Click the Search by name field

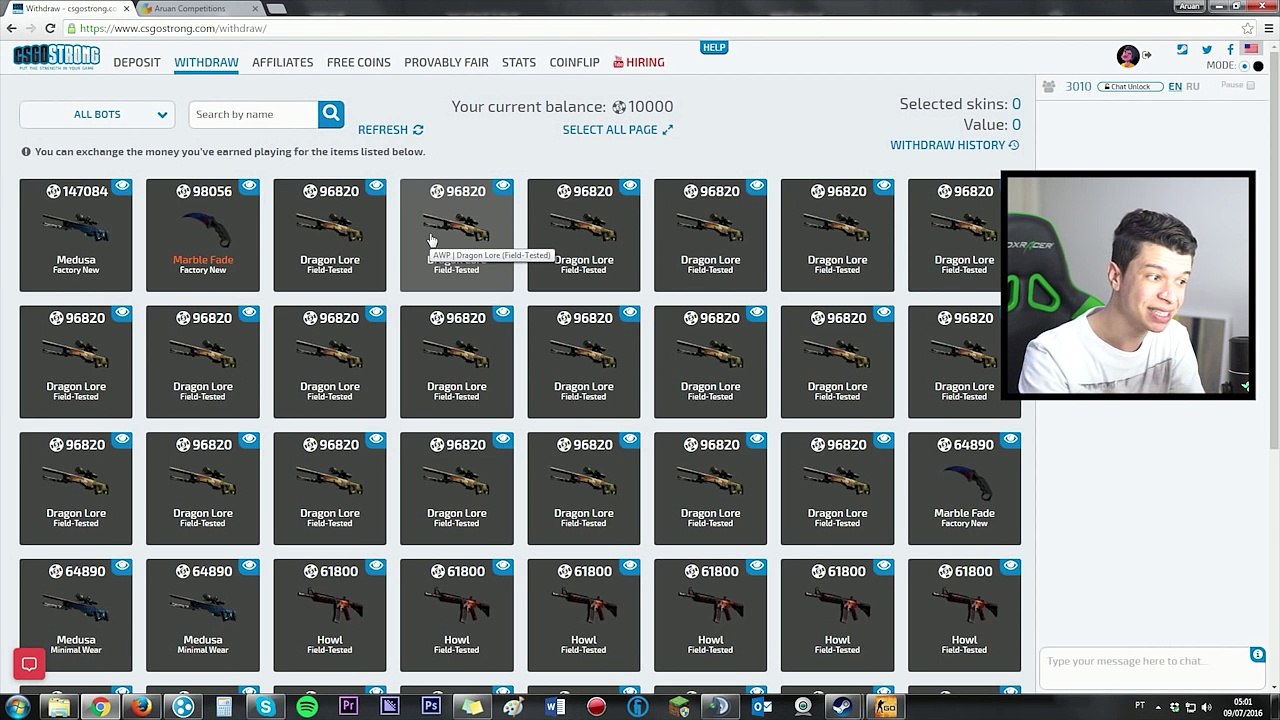pyautogui.click(x=254, y=114)
